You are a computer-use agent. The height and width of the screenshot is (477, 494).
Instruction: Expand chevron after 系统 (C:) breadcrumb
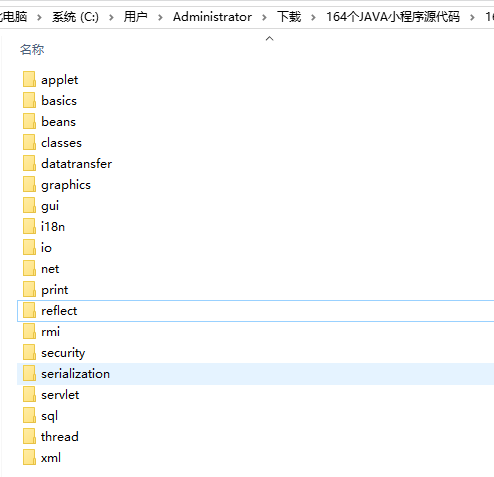pos(111,17)
